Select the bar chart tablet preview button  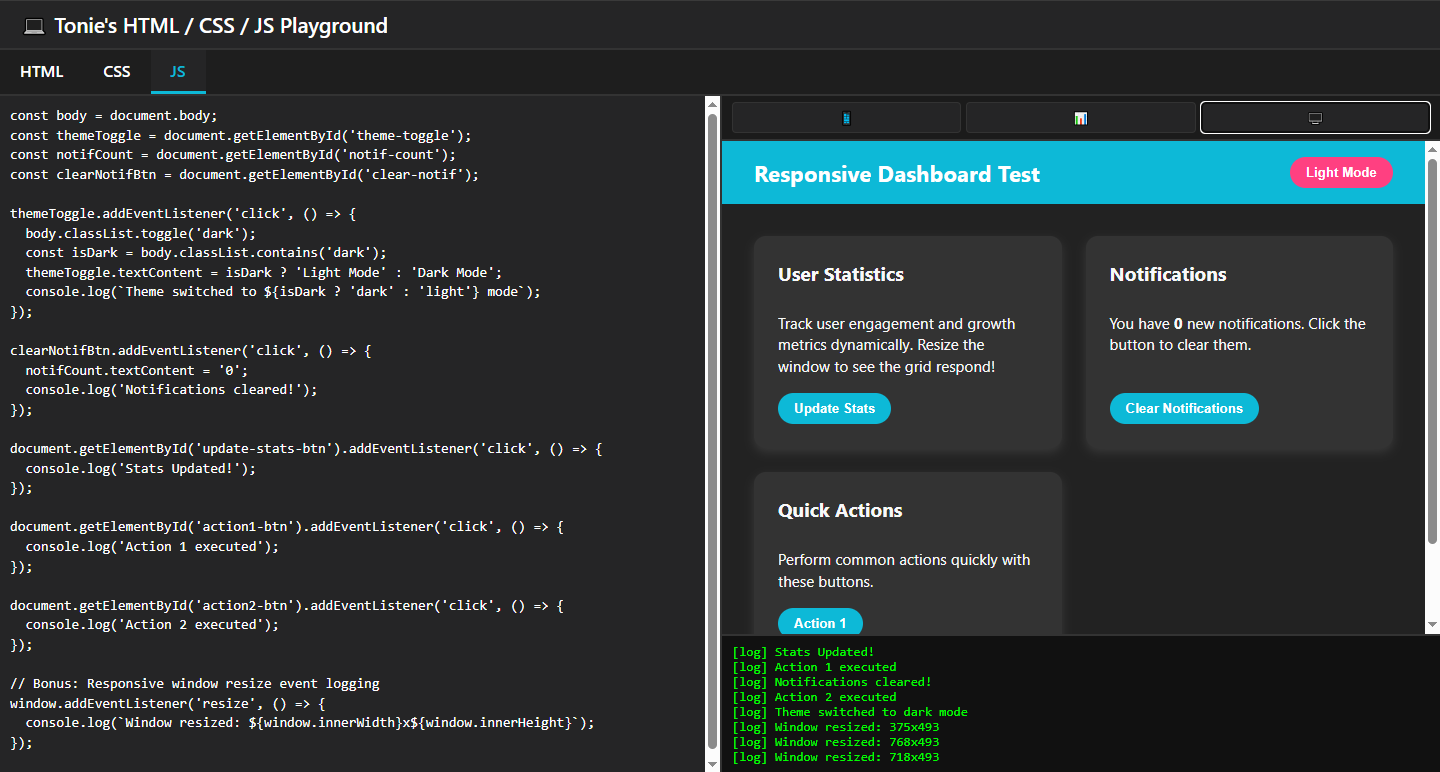(x=1080, y=118)
